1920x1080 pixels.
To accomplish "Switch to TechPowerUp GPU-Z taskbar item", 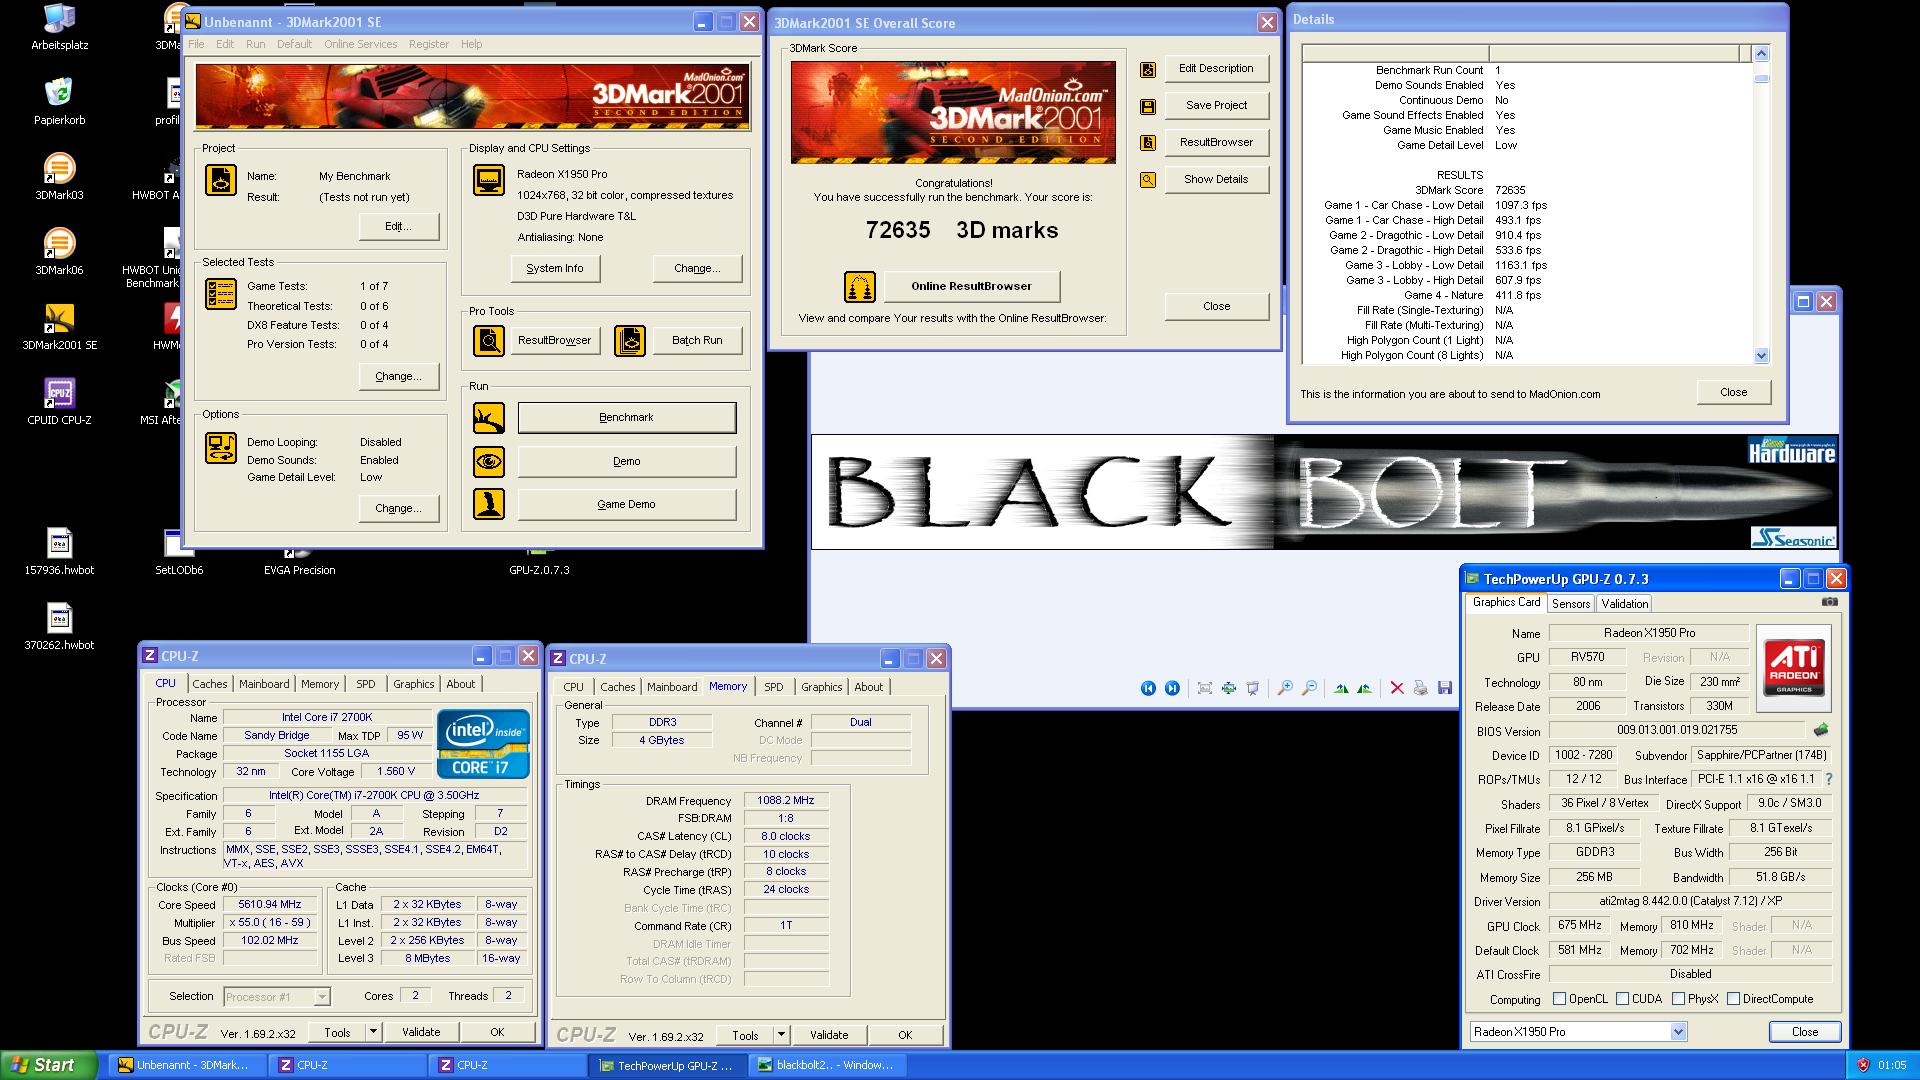I will [668, 1065].
